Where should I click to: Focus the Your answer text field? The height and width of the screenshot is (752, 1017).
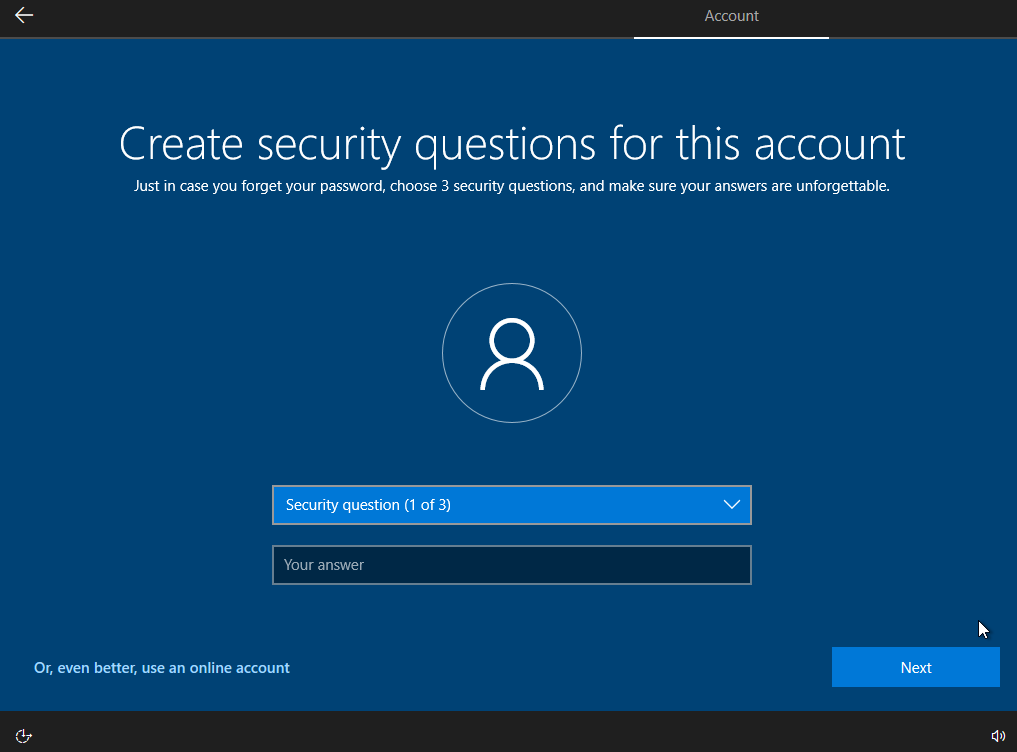[x=511, y=565]
